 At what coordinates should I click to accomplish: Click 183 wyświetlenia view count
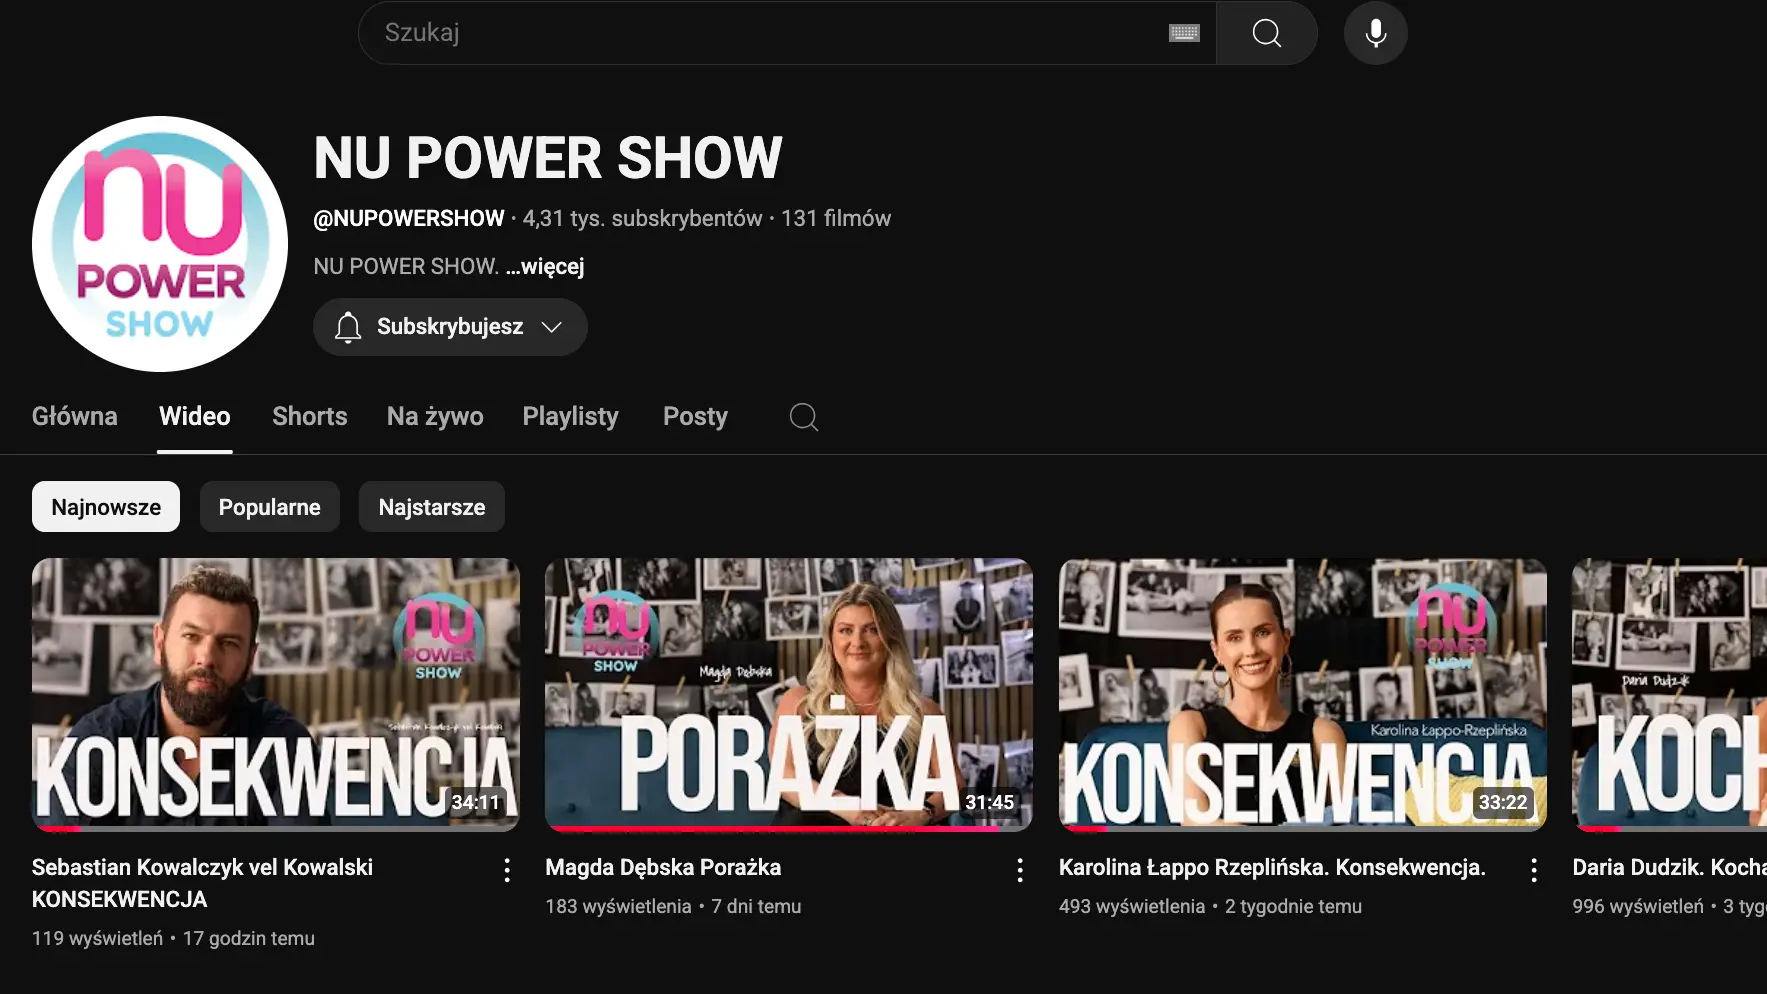tap(618, 907)
